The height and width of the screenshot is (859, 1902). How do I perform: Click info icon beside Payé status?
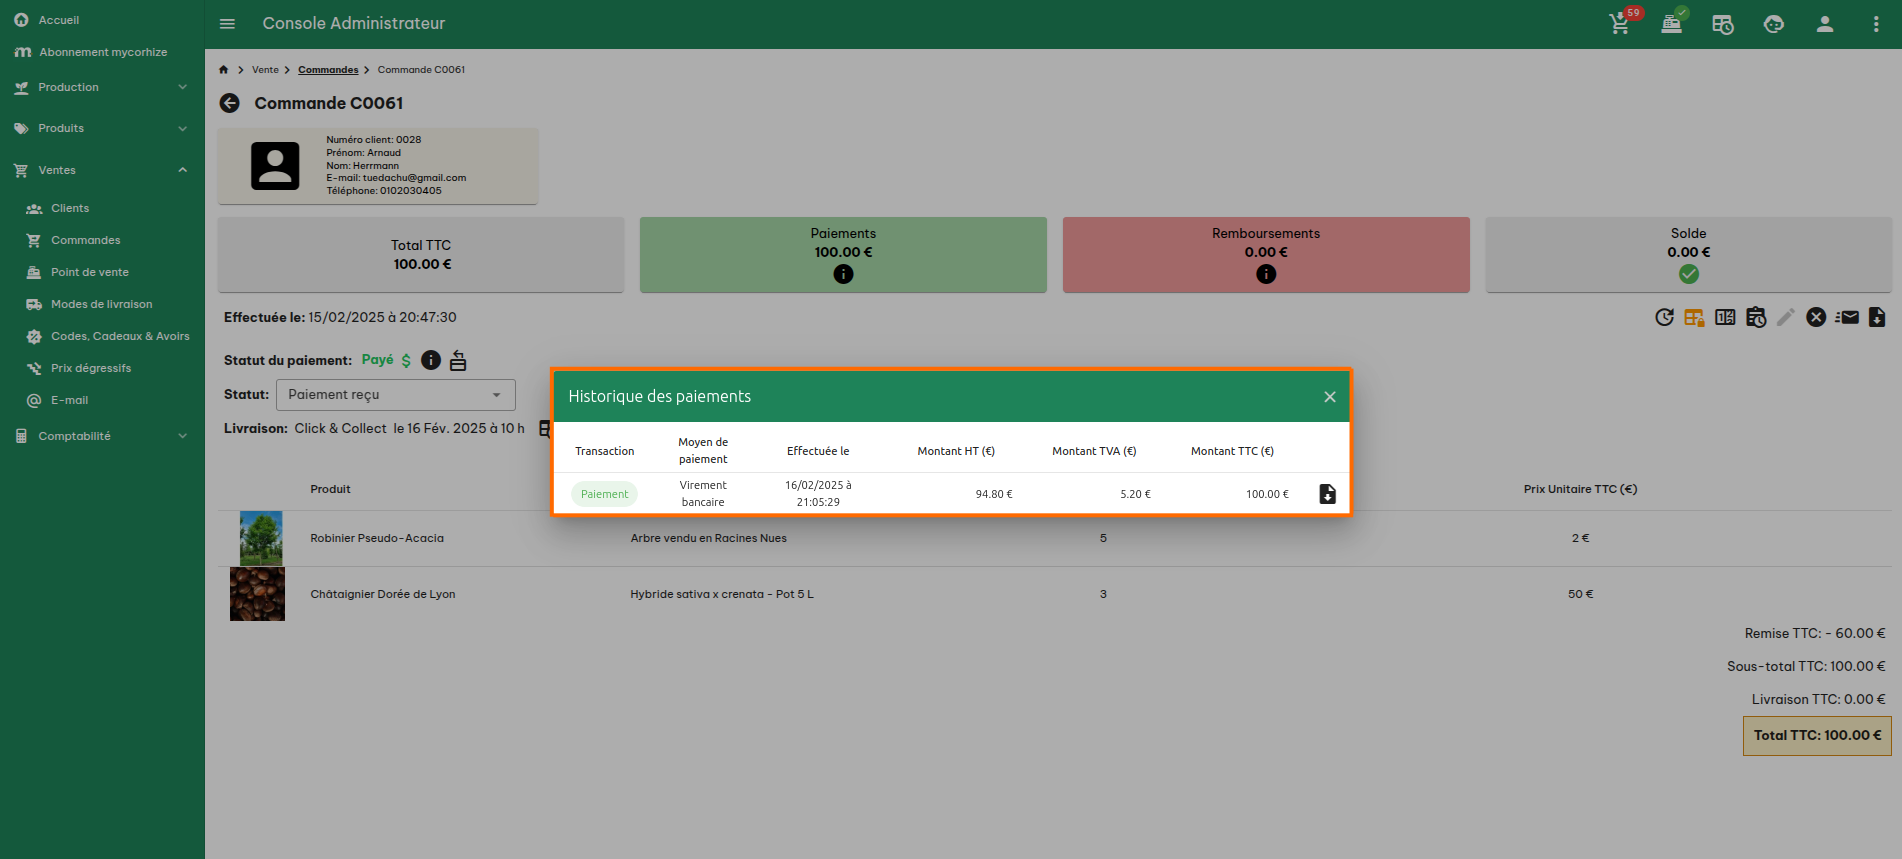click(x=431, y=360)
